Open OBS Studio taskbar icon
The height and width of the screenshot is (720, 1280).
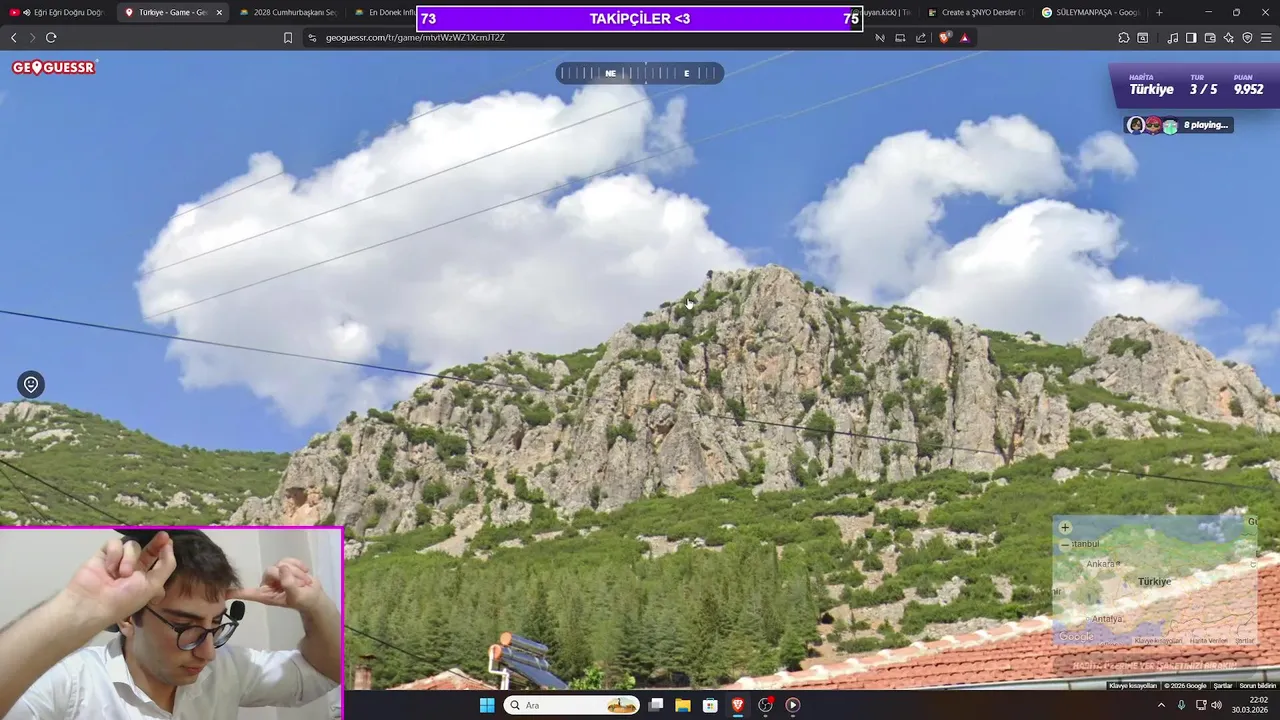(x=765, y=705)
